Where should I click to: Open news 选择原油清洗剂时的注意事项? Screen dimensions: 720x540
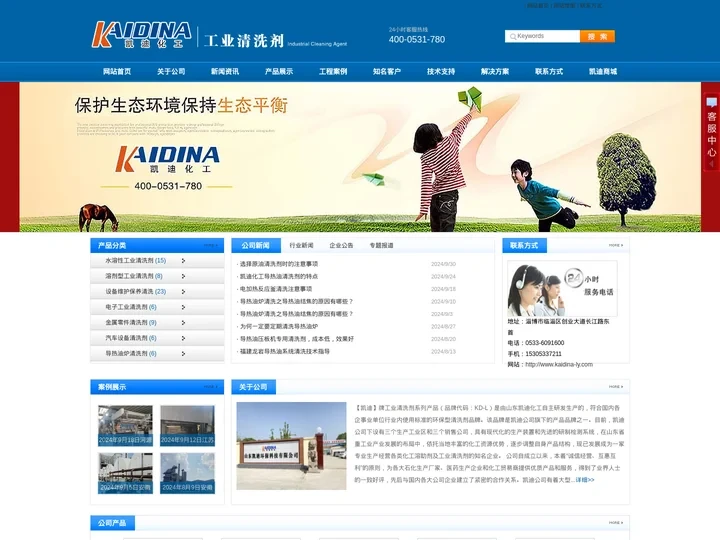pos(279,264)
